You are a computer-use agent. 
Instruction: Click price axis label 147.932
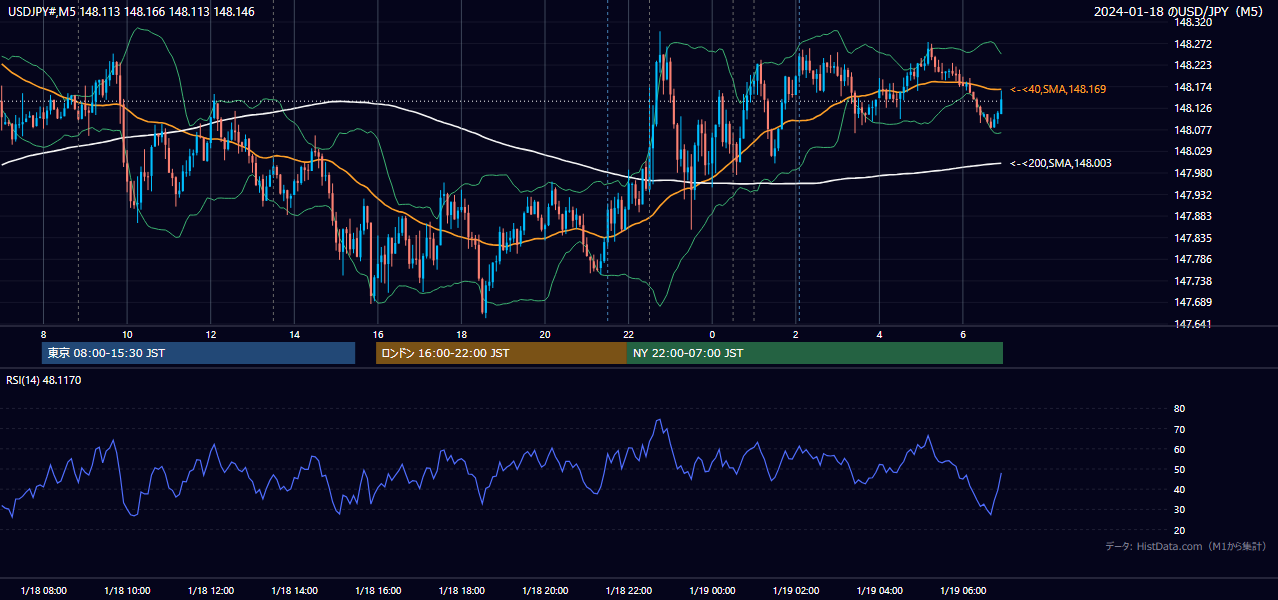pos(1193,195)
